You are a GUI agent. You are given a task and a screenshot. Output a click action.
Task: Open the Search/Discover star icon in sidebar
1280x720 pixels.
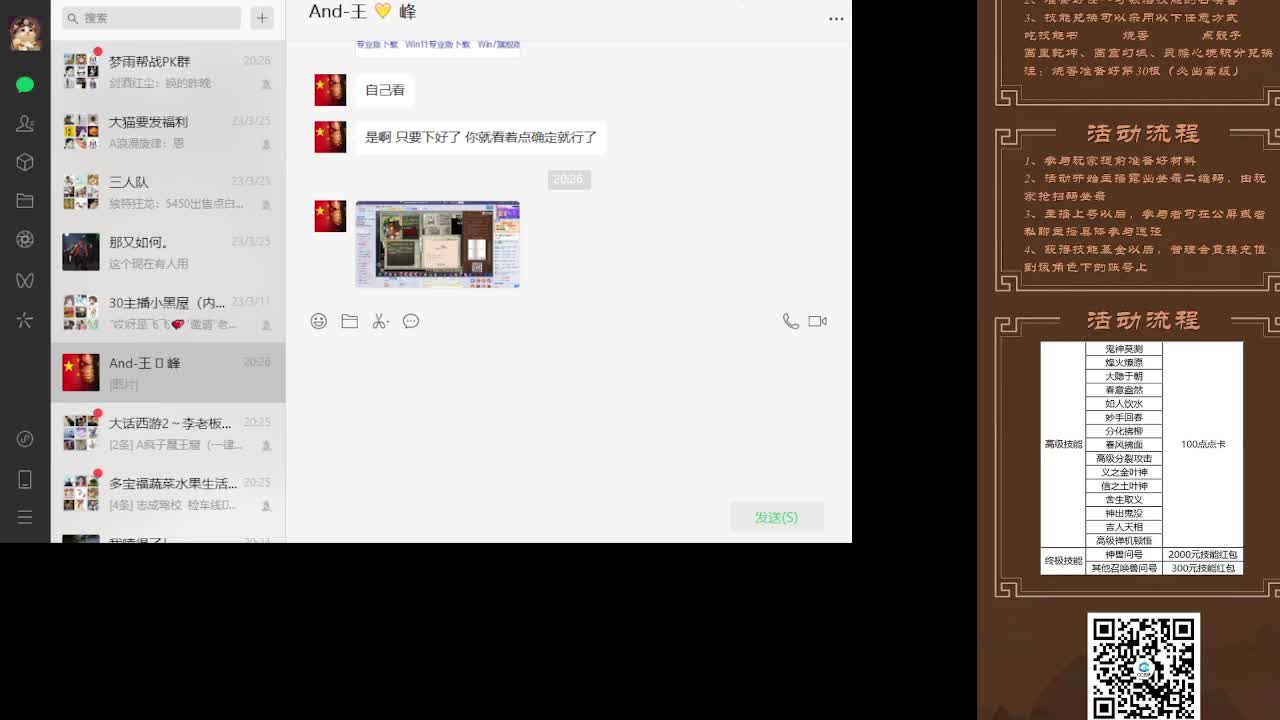pyautogui.click(x=25, y=320)
